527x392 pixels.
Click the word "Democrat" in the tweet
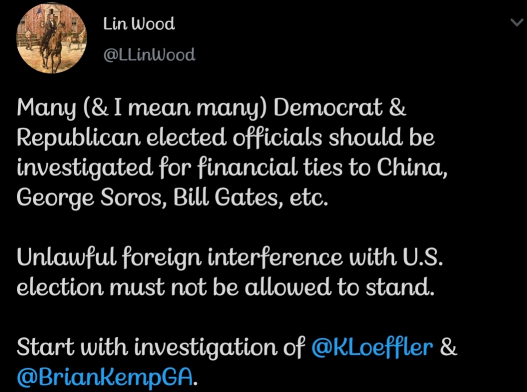point(327,108)
